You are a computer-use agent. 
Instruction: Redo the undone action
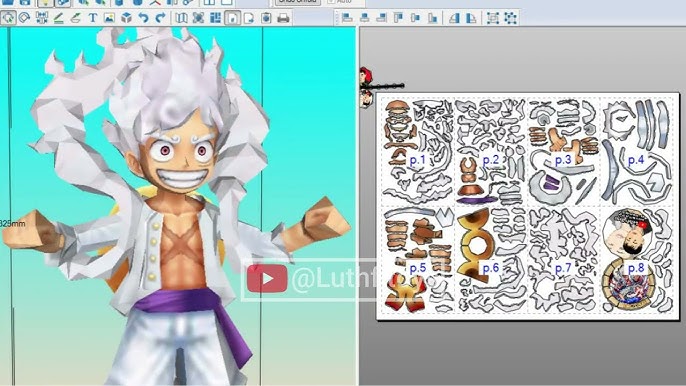[161, 18]
